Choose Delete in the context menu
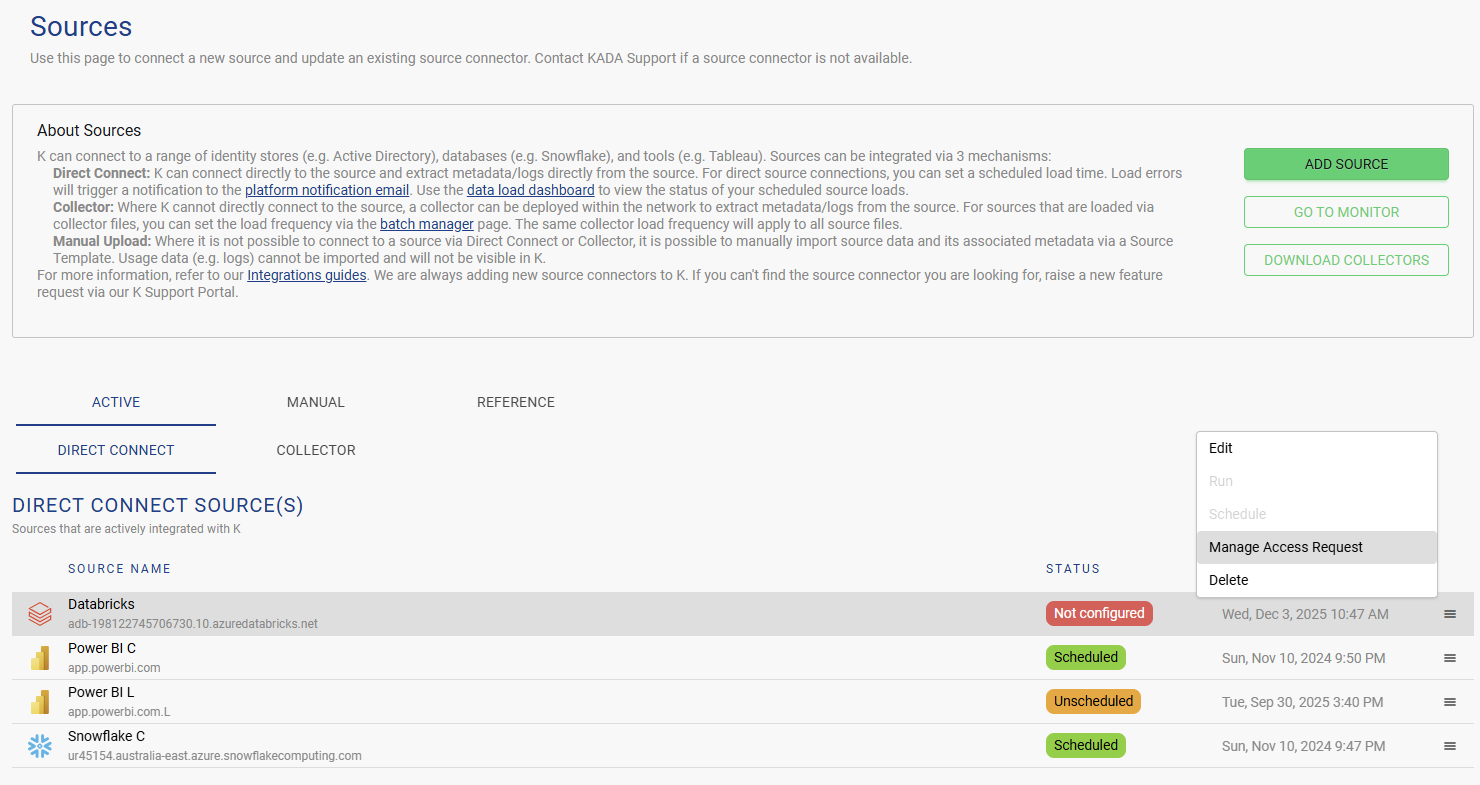This screenshot has width=1480, height=785. click(1228, 580)
